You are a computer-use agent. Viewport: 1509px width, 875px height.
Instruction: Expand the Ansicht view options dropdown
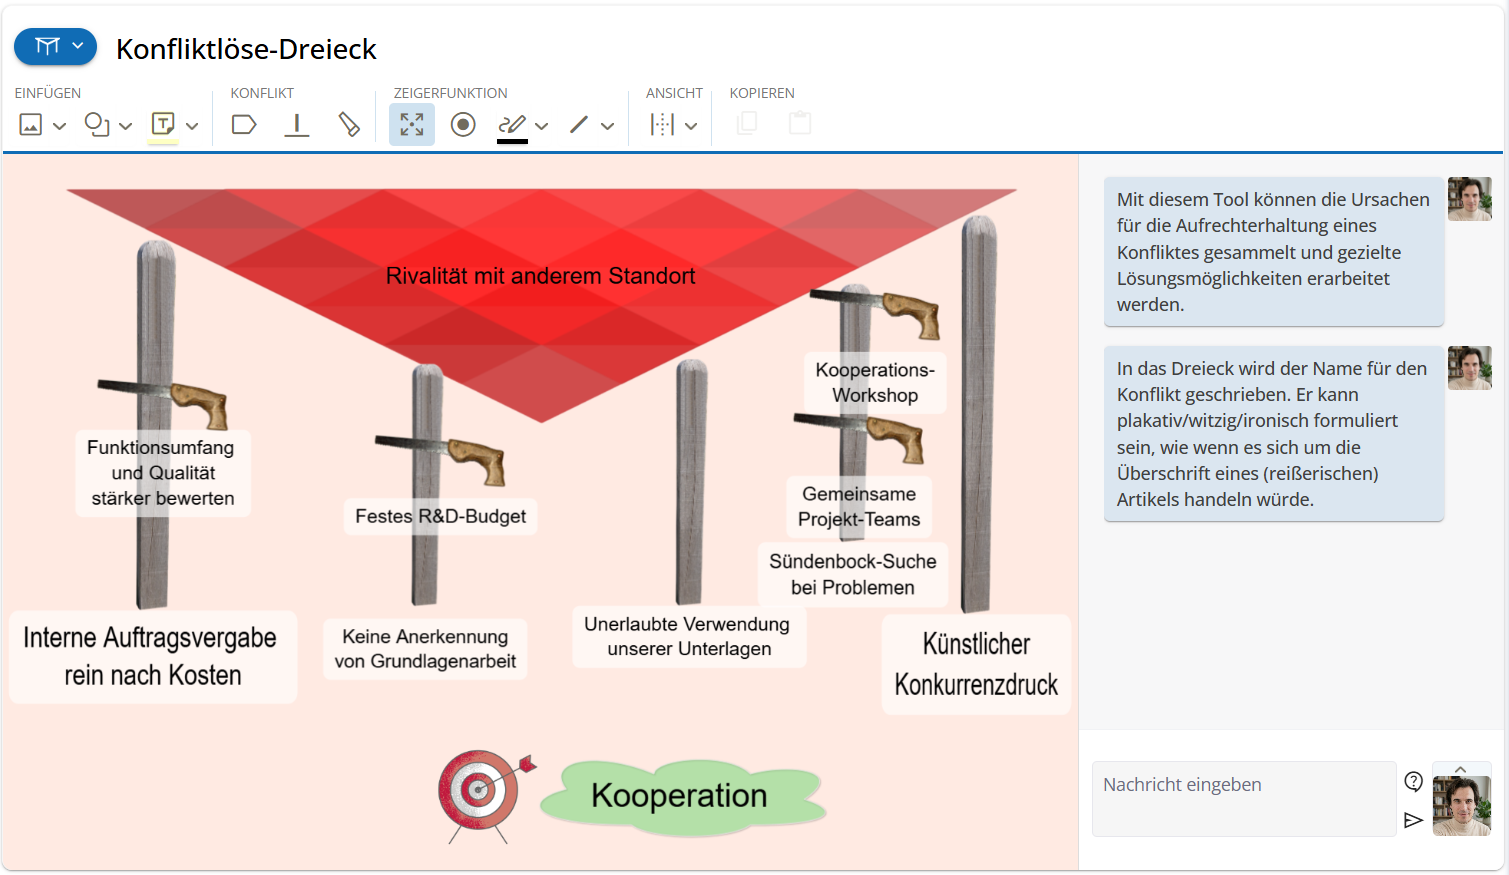[x=691, y=126]
